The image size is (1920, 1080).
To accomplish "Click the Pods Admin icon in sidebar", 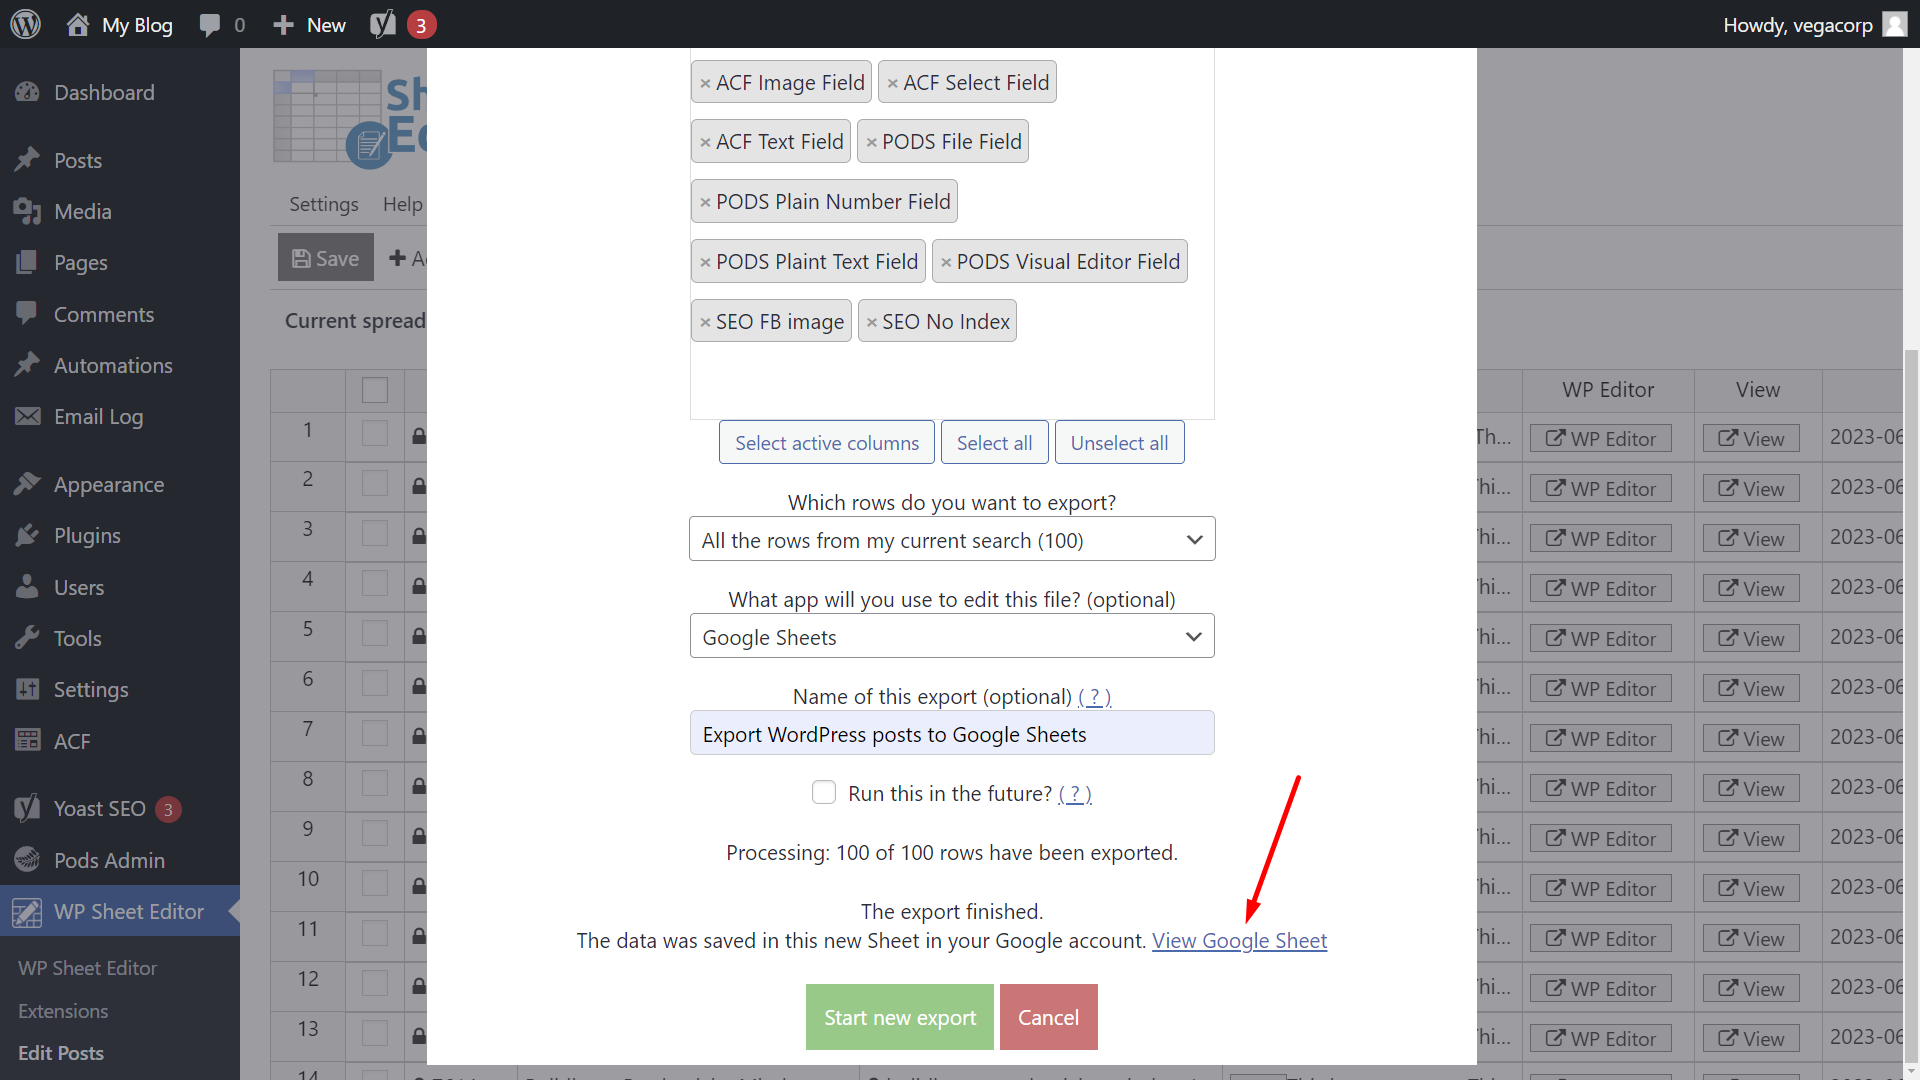I will pyautogui.click(x=26, y=858).
